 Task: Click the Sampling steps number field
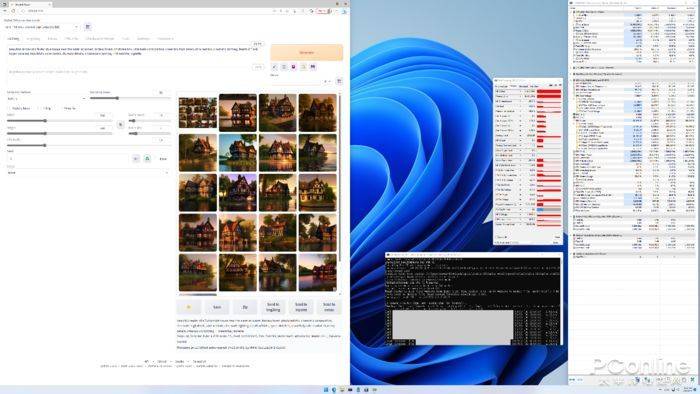coord(161,92)
